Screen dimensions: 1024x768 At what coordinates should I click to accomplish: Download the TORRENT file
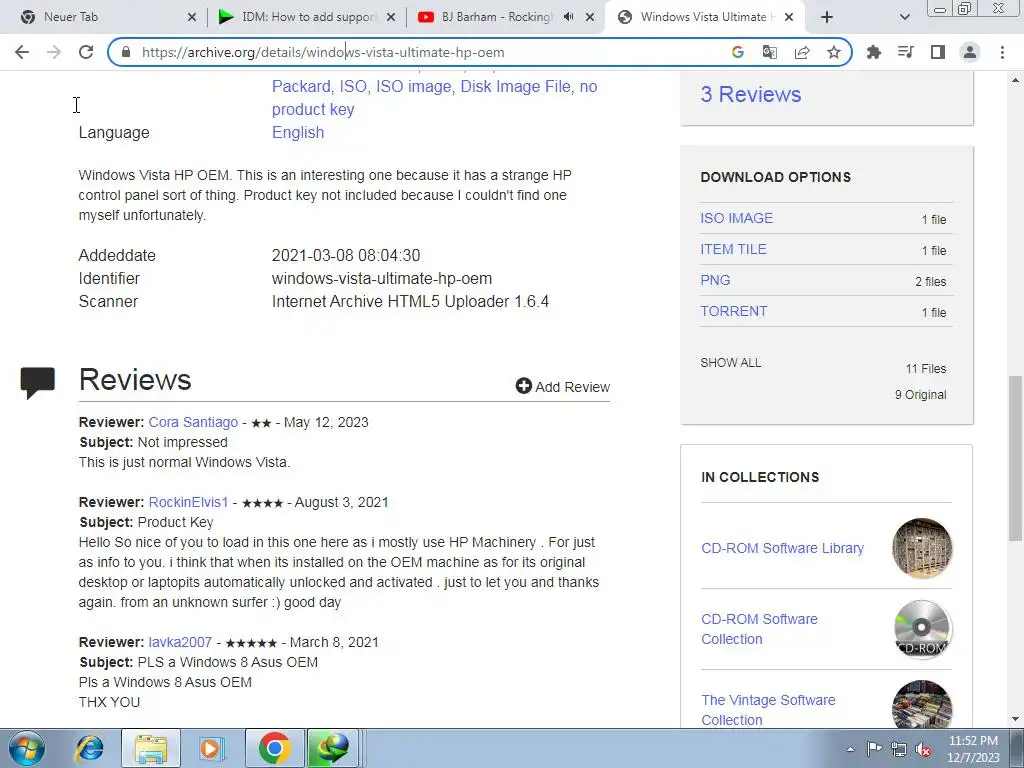[733, 311]
